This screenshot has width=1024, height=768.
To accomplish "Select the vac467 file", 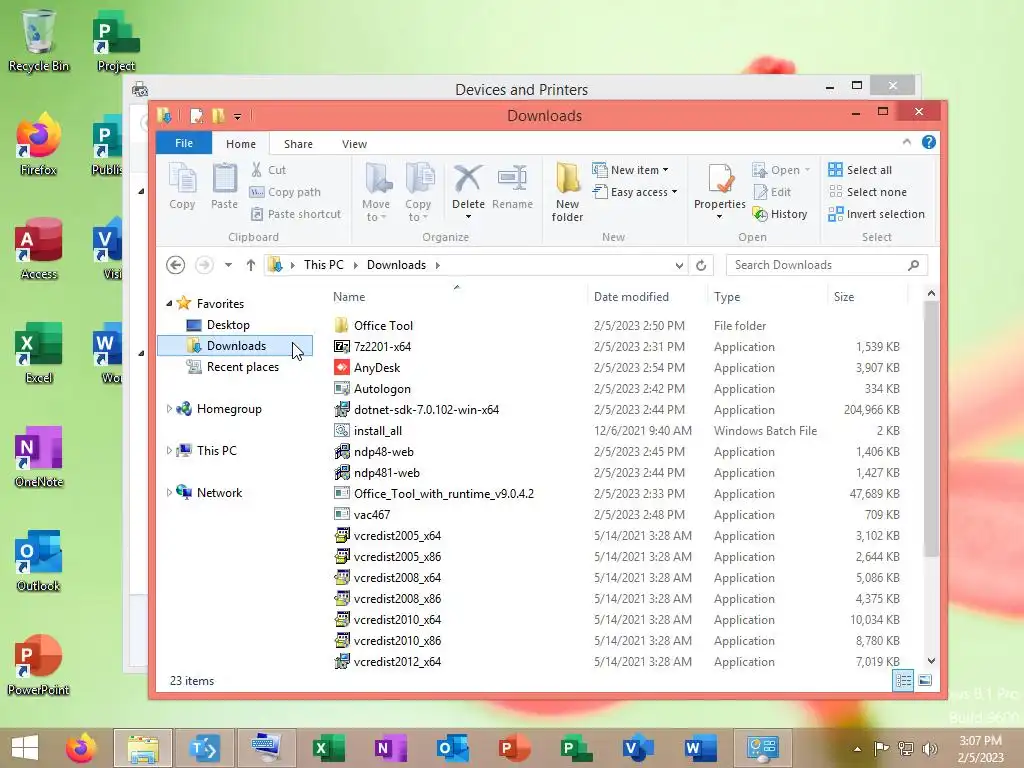I will pyautogui.click(x=372, y=515).
